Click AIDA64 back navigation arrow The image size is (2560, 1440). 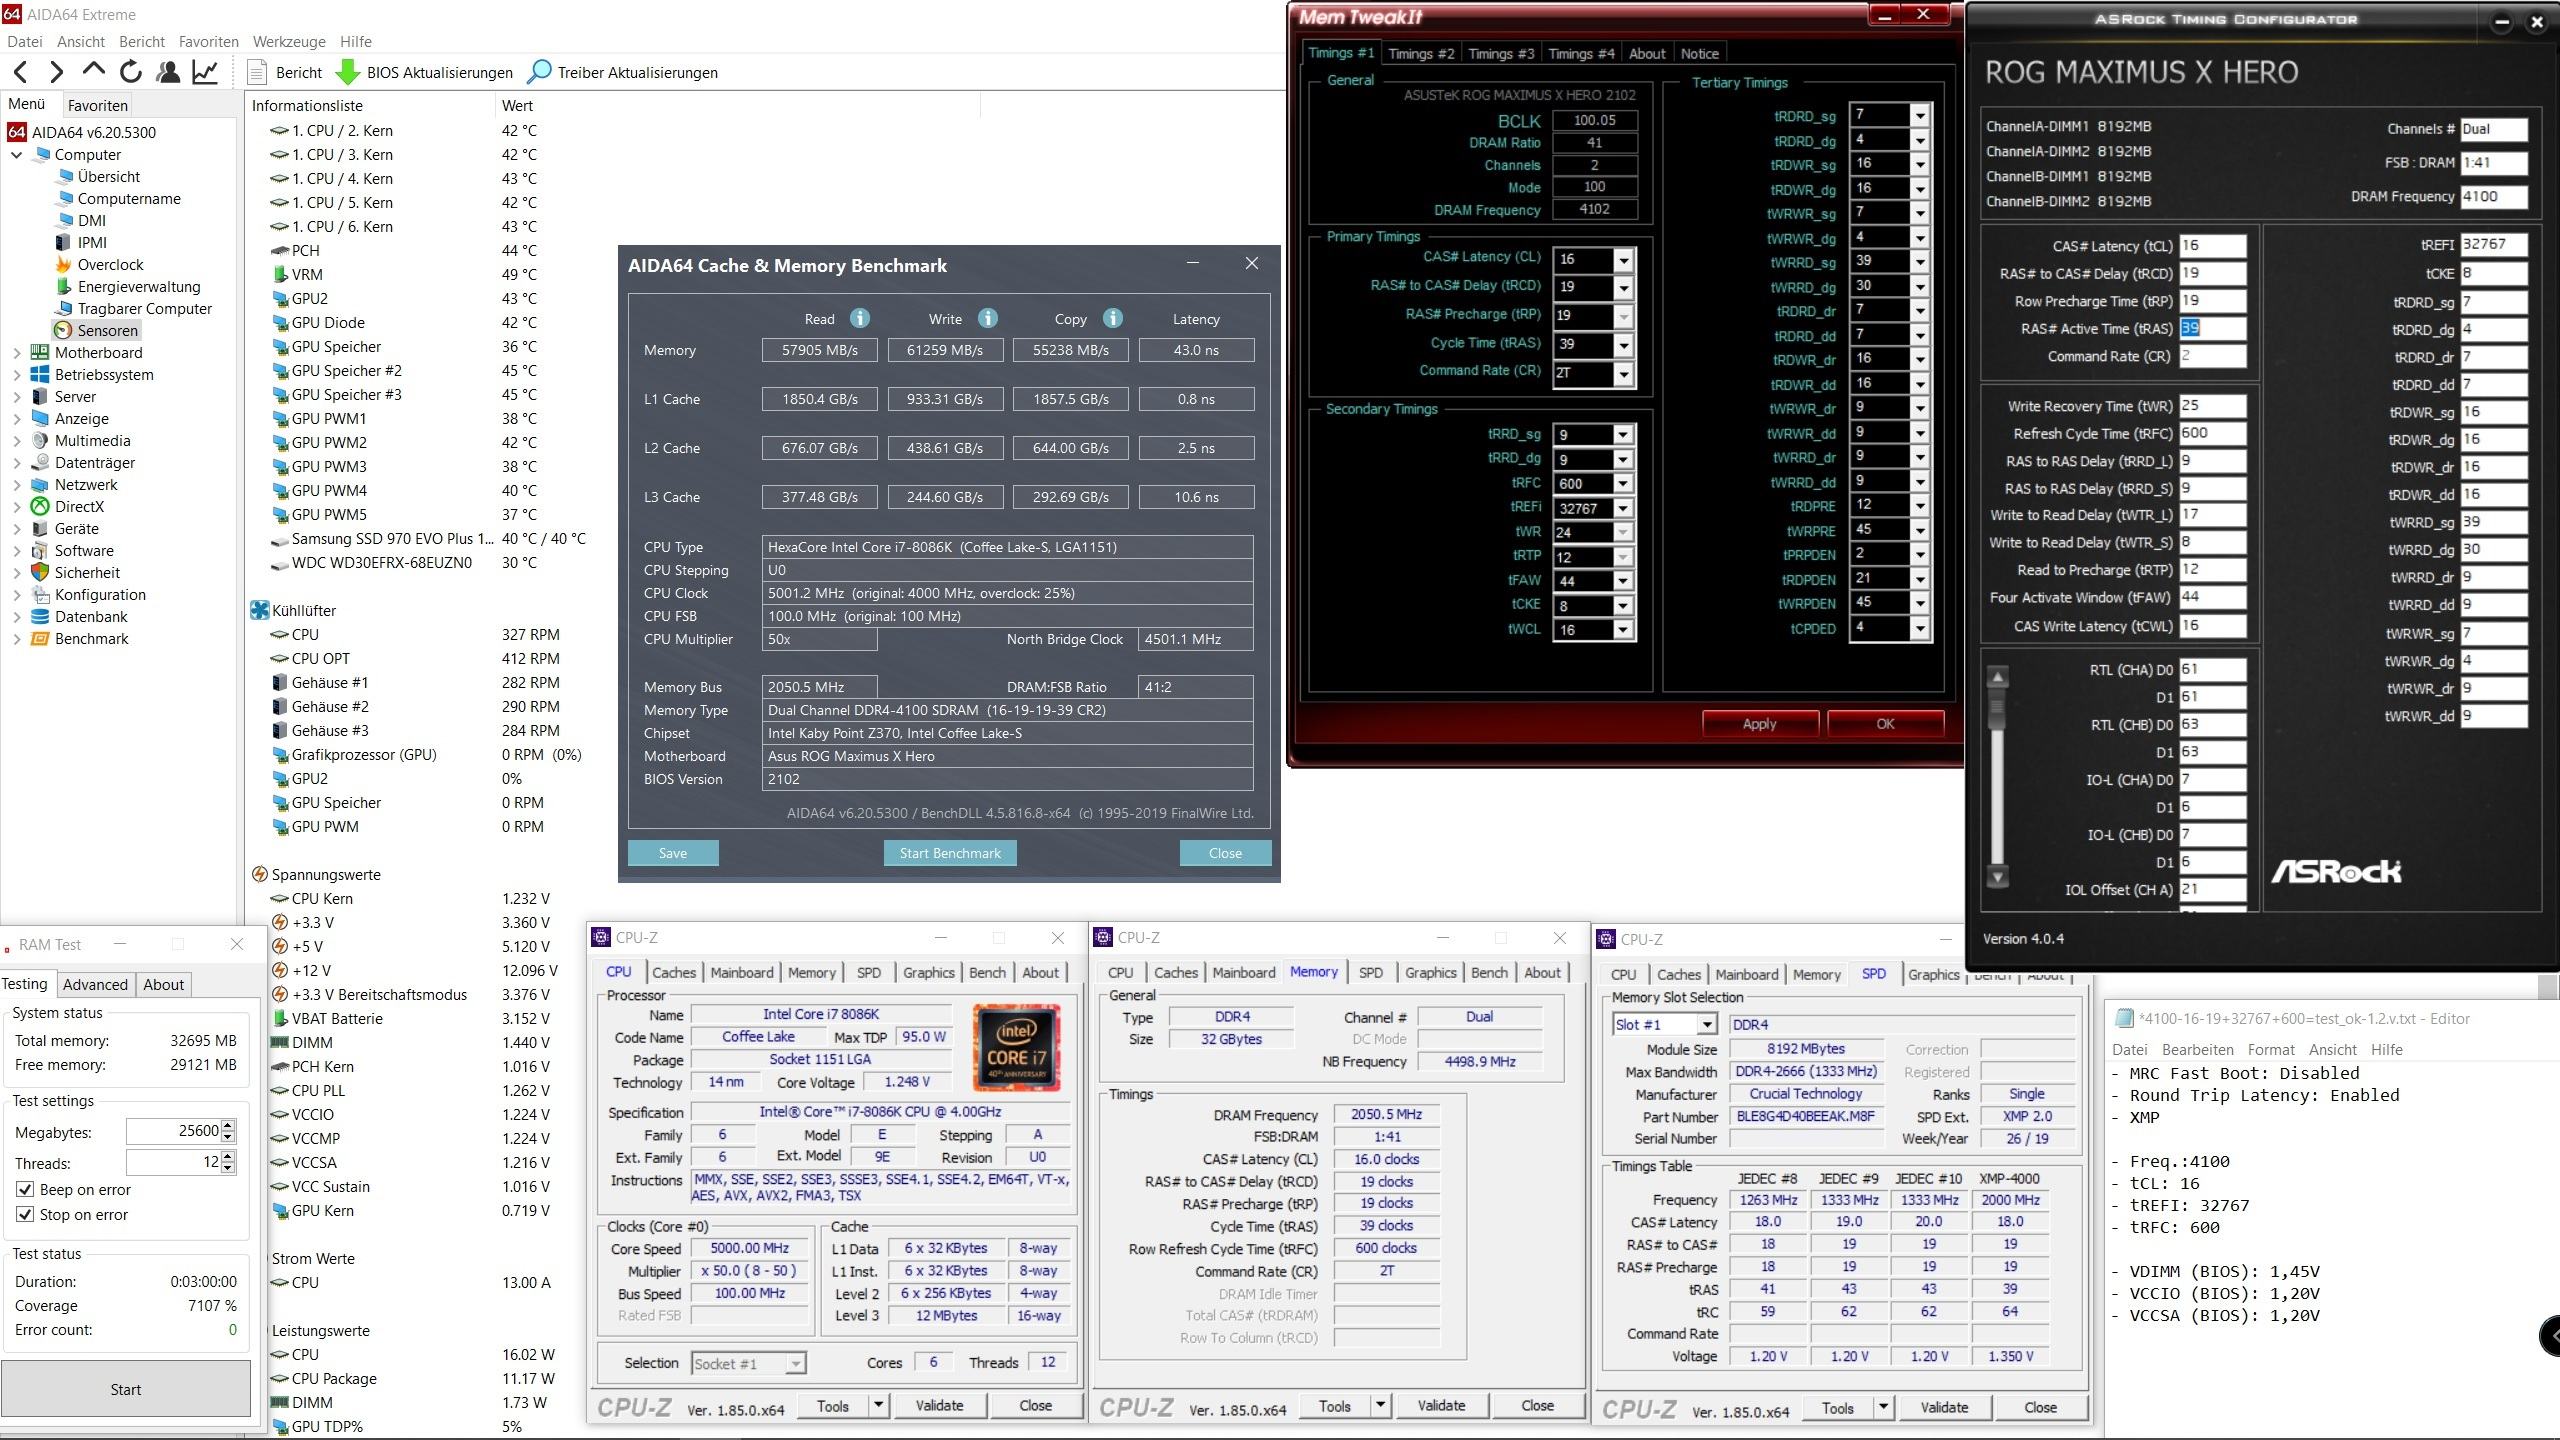click(x=22, y=72)
